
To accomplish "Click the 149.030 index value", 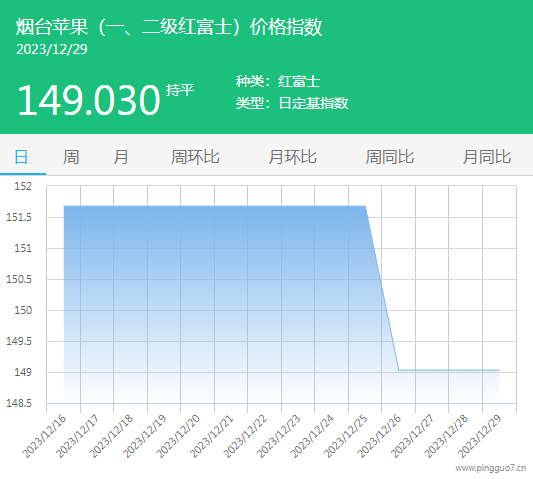I will pyautogui.click(x=89, y=100).
